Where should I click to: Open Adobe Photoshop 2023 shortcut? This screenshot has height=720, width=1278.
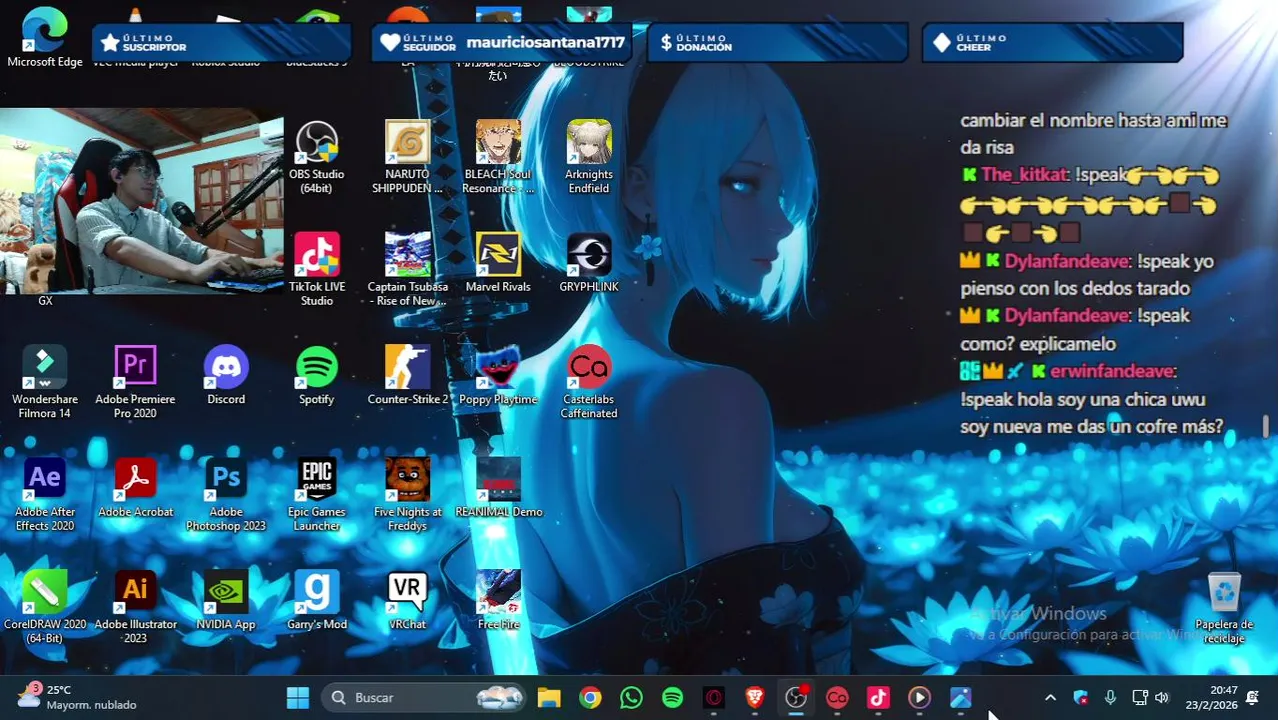(226, 495)
